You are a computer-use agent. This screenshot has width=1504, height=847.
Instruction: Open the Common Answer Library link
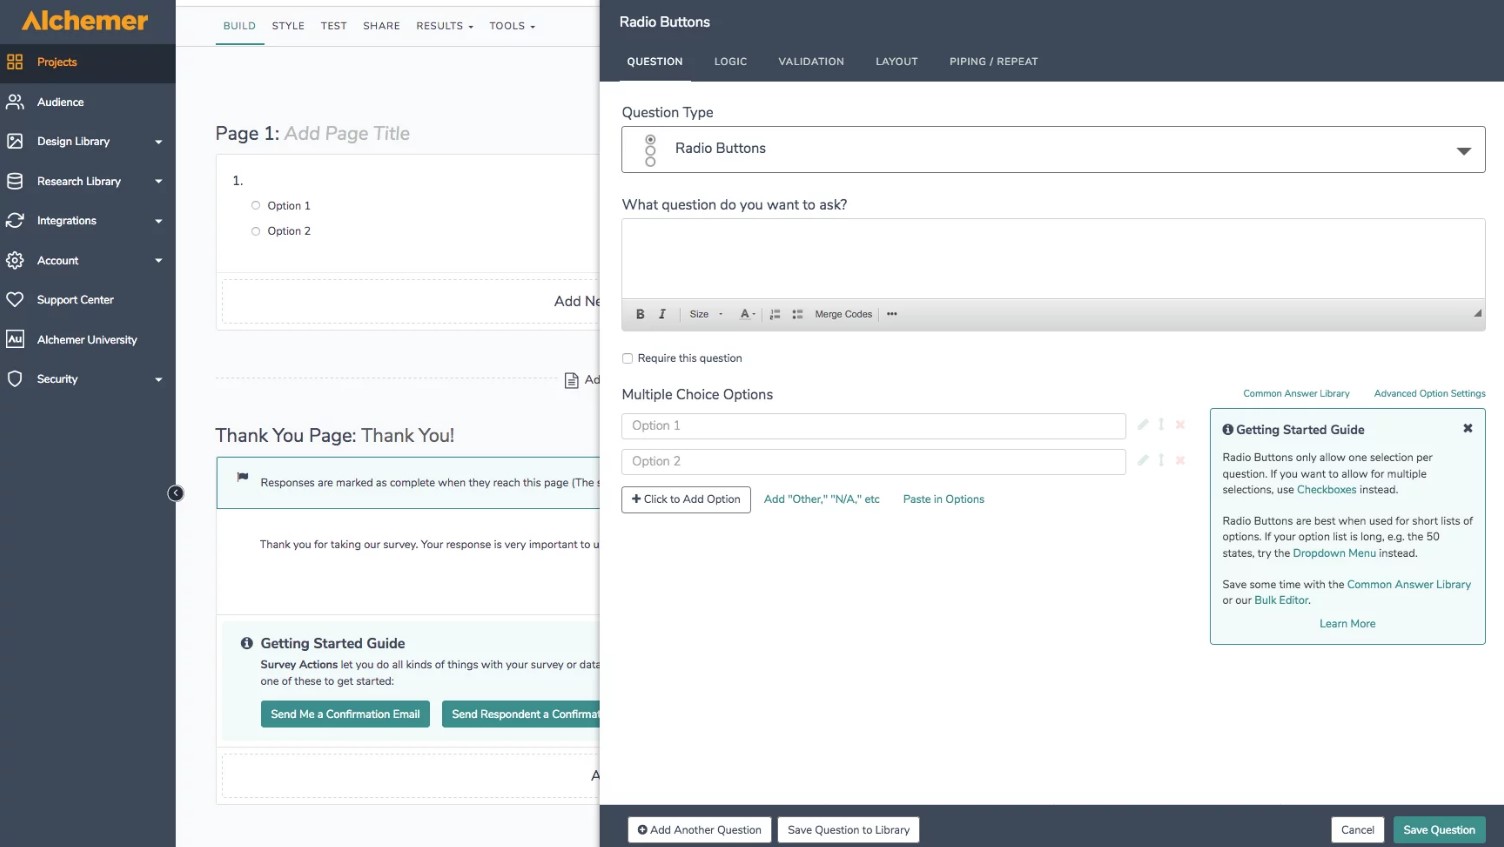(1296, 394)
